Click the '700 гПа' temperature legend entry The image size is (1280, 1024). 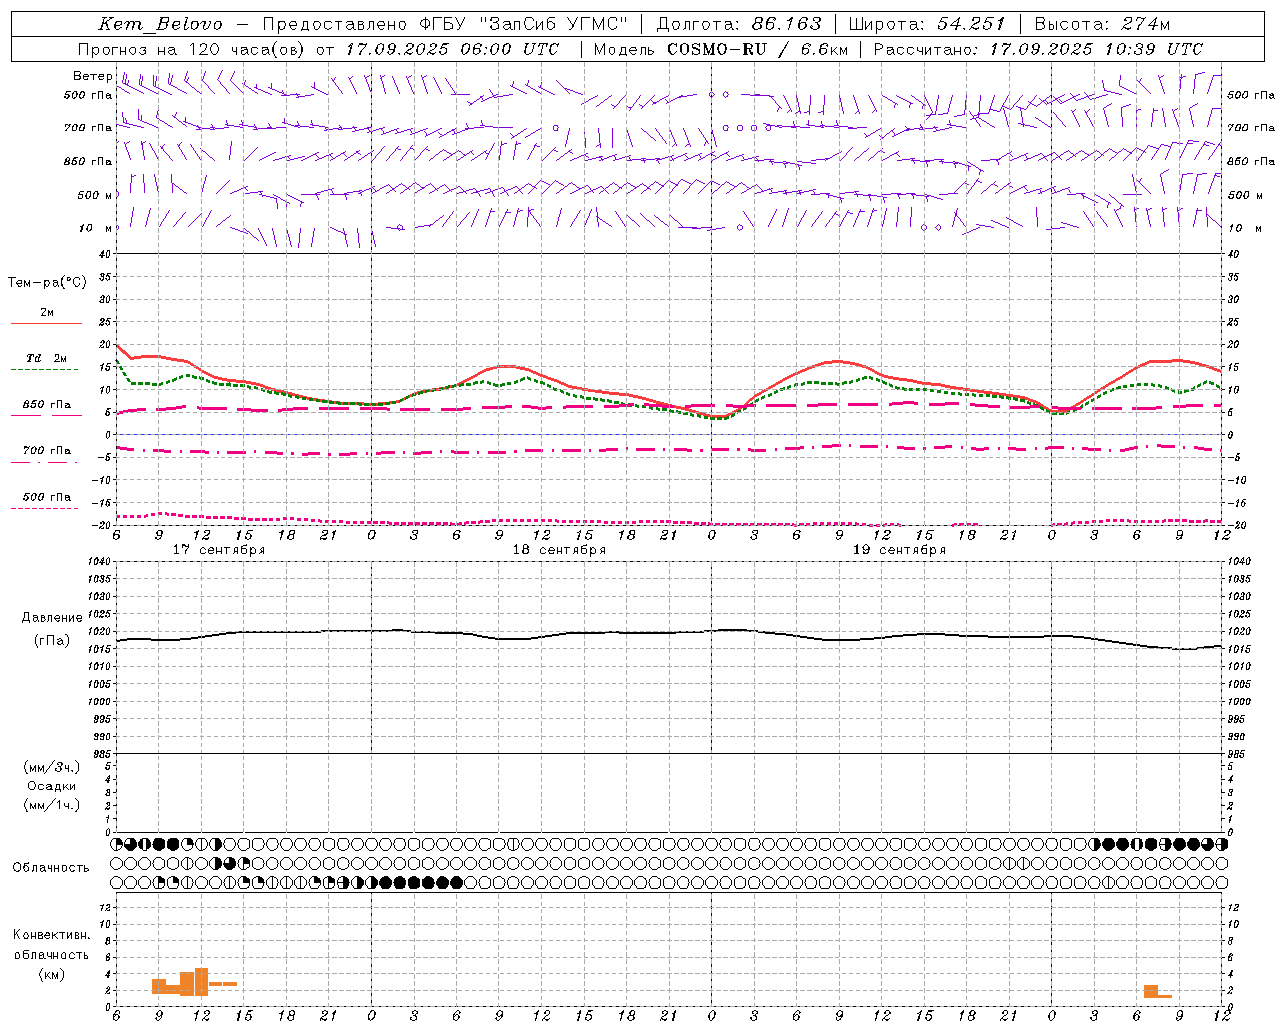coord(47,450)
